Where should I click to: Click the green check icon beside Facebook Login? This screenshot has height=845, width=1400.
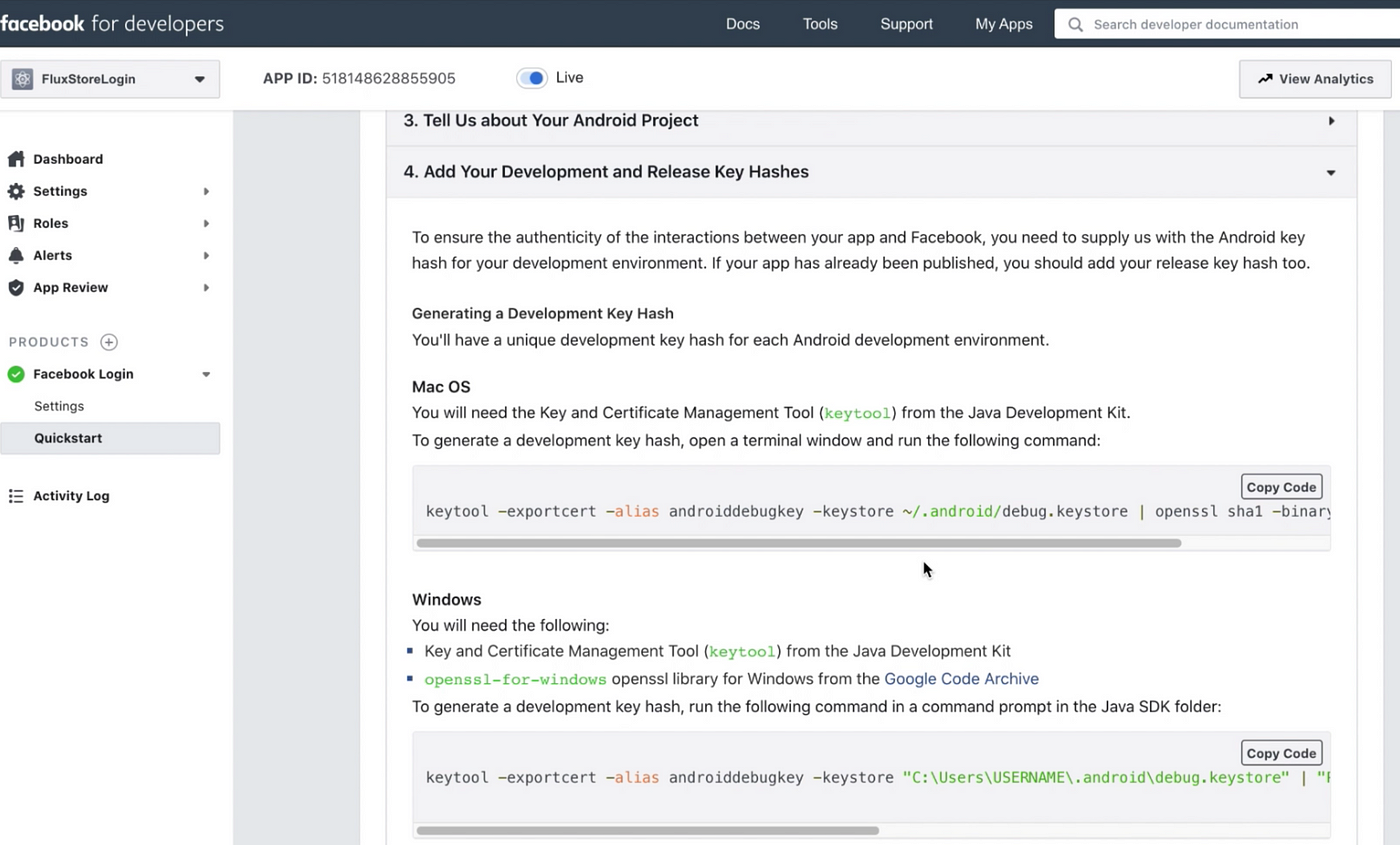pos(16,374)
